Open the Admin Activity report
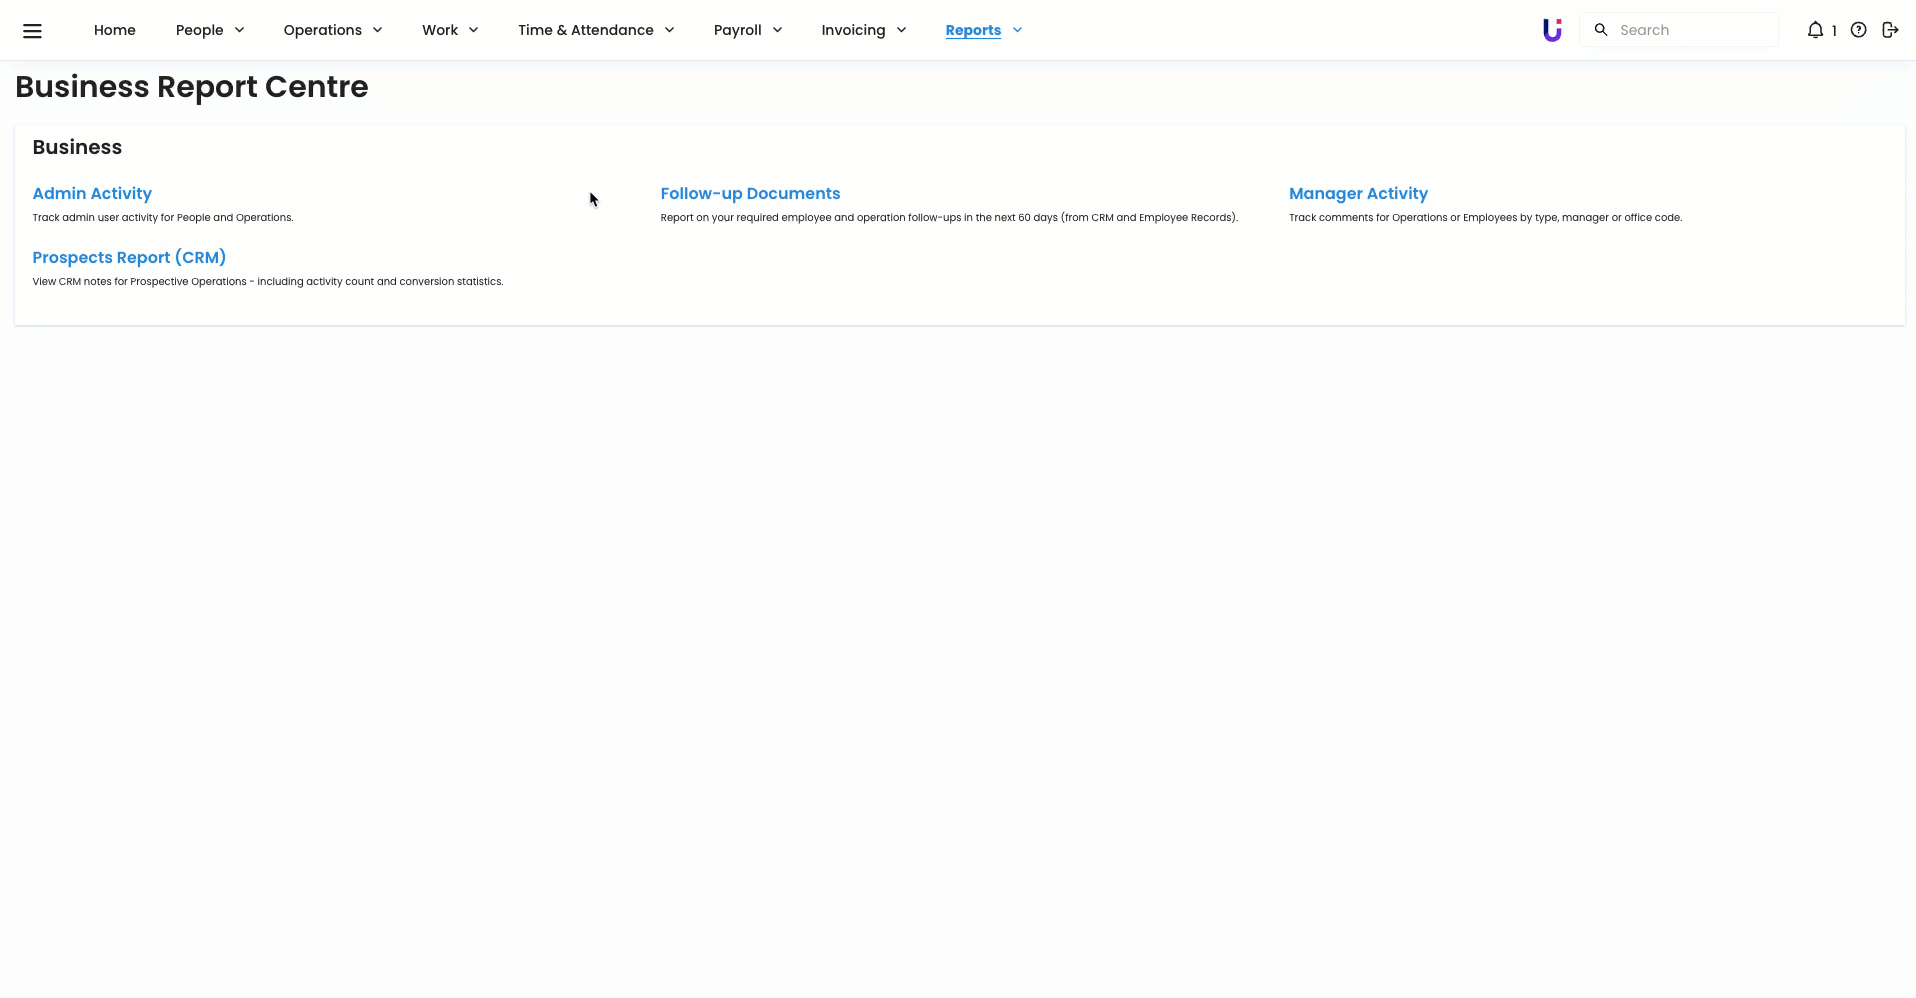Image resolution: width=1916 pixels, height=998 pixels. coord(92,194)
